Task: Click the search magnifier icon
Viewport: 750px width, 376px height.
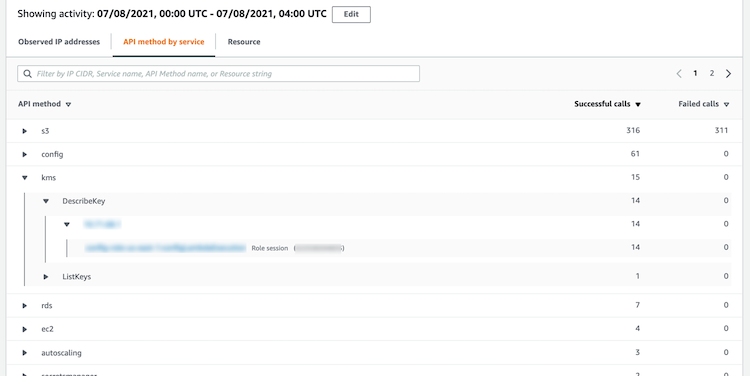Action: (27, 74)
